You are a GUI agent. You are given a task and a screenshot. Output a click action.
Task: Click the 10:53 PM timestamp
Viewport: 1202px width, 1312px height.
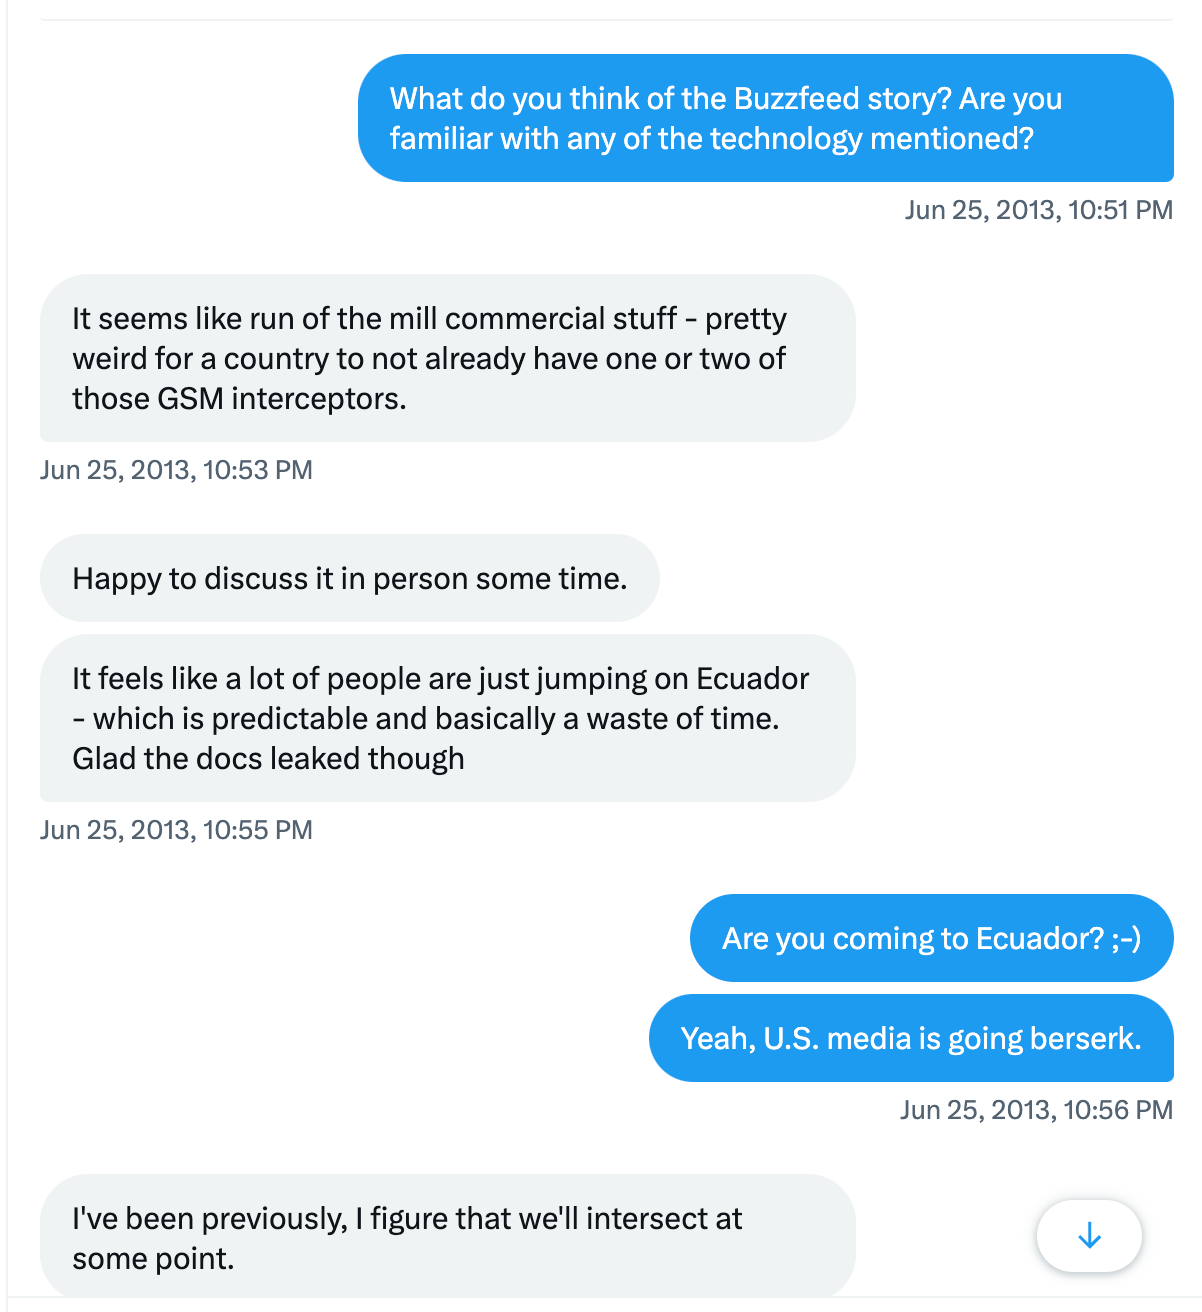click(x=176, y=470)
